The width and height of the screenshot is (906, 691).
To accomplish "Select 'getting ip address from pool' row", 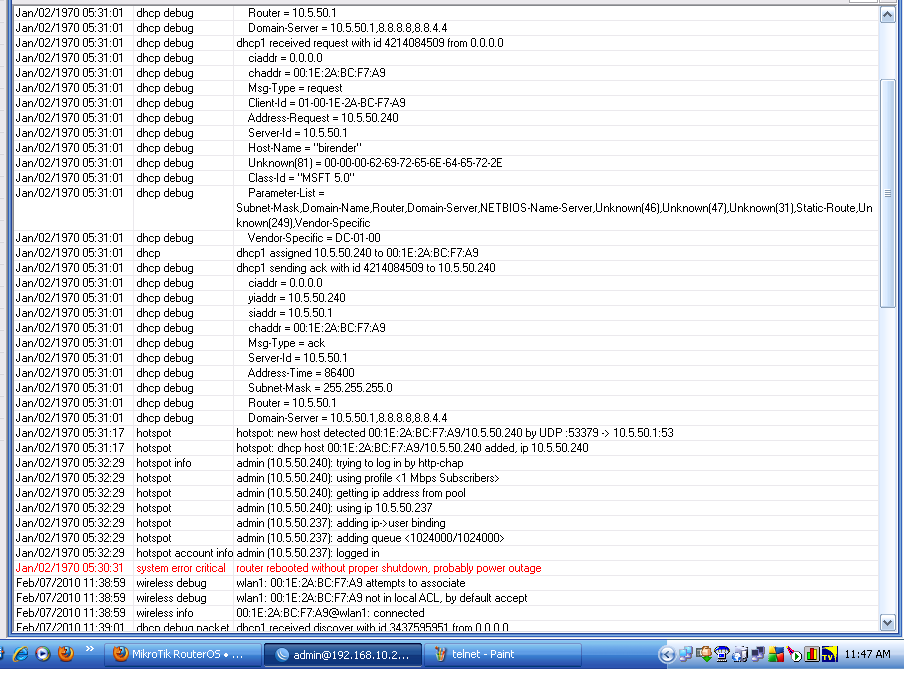I will 445,493.
